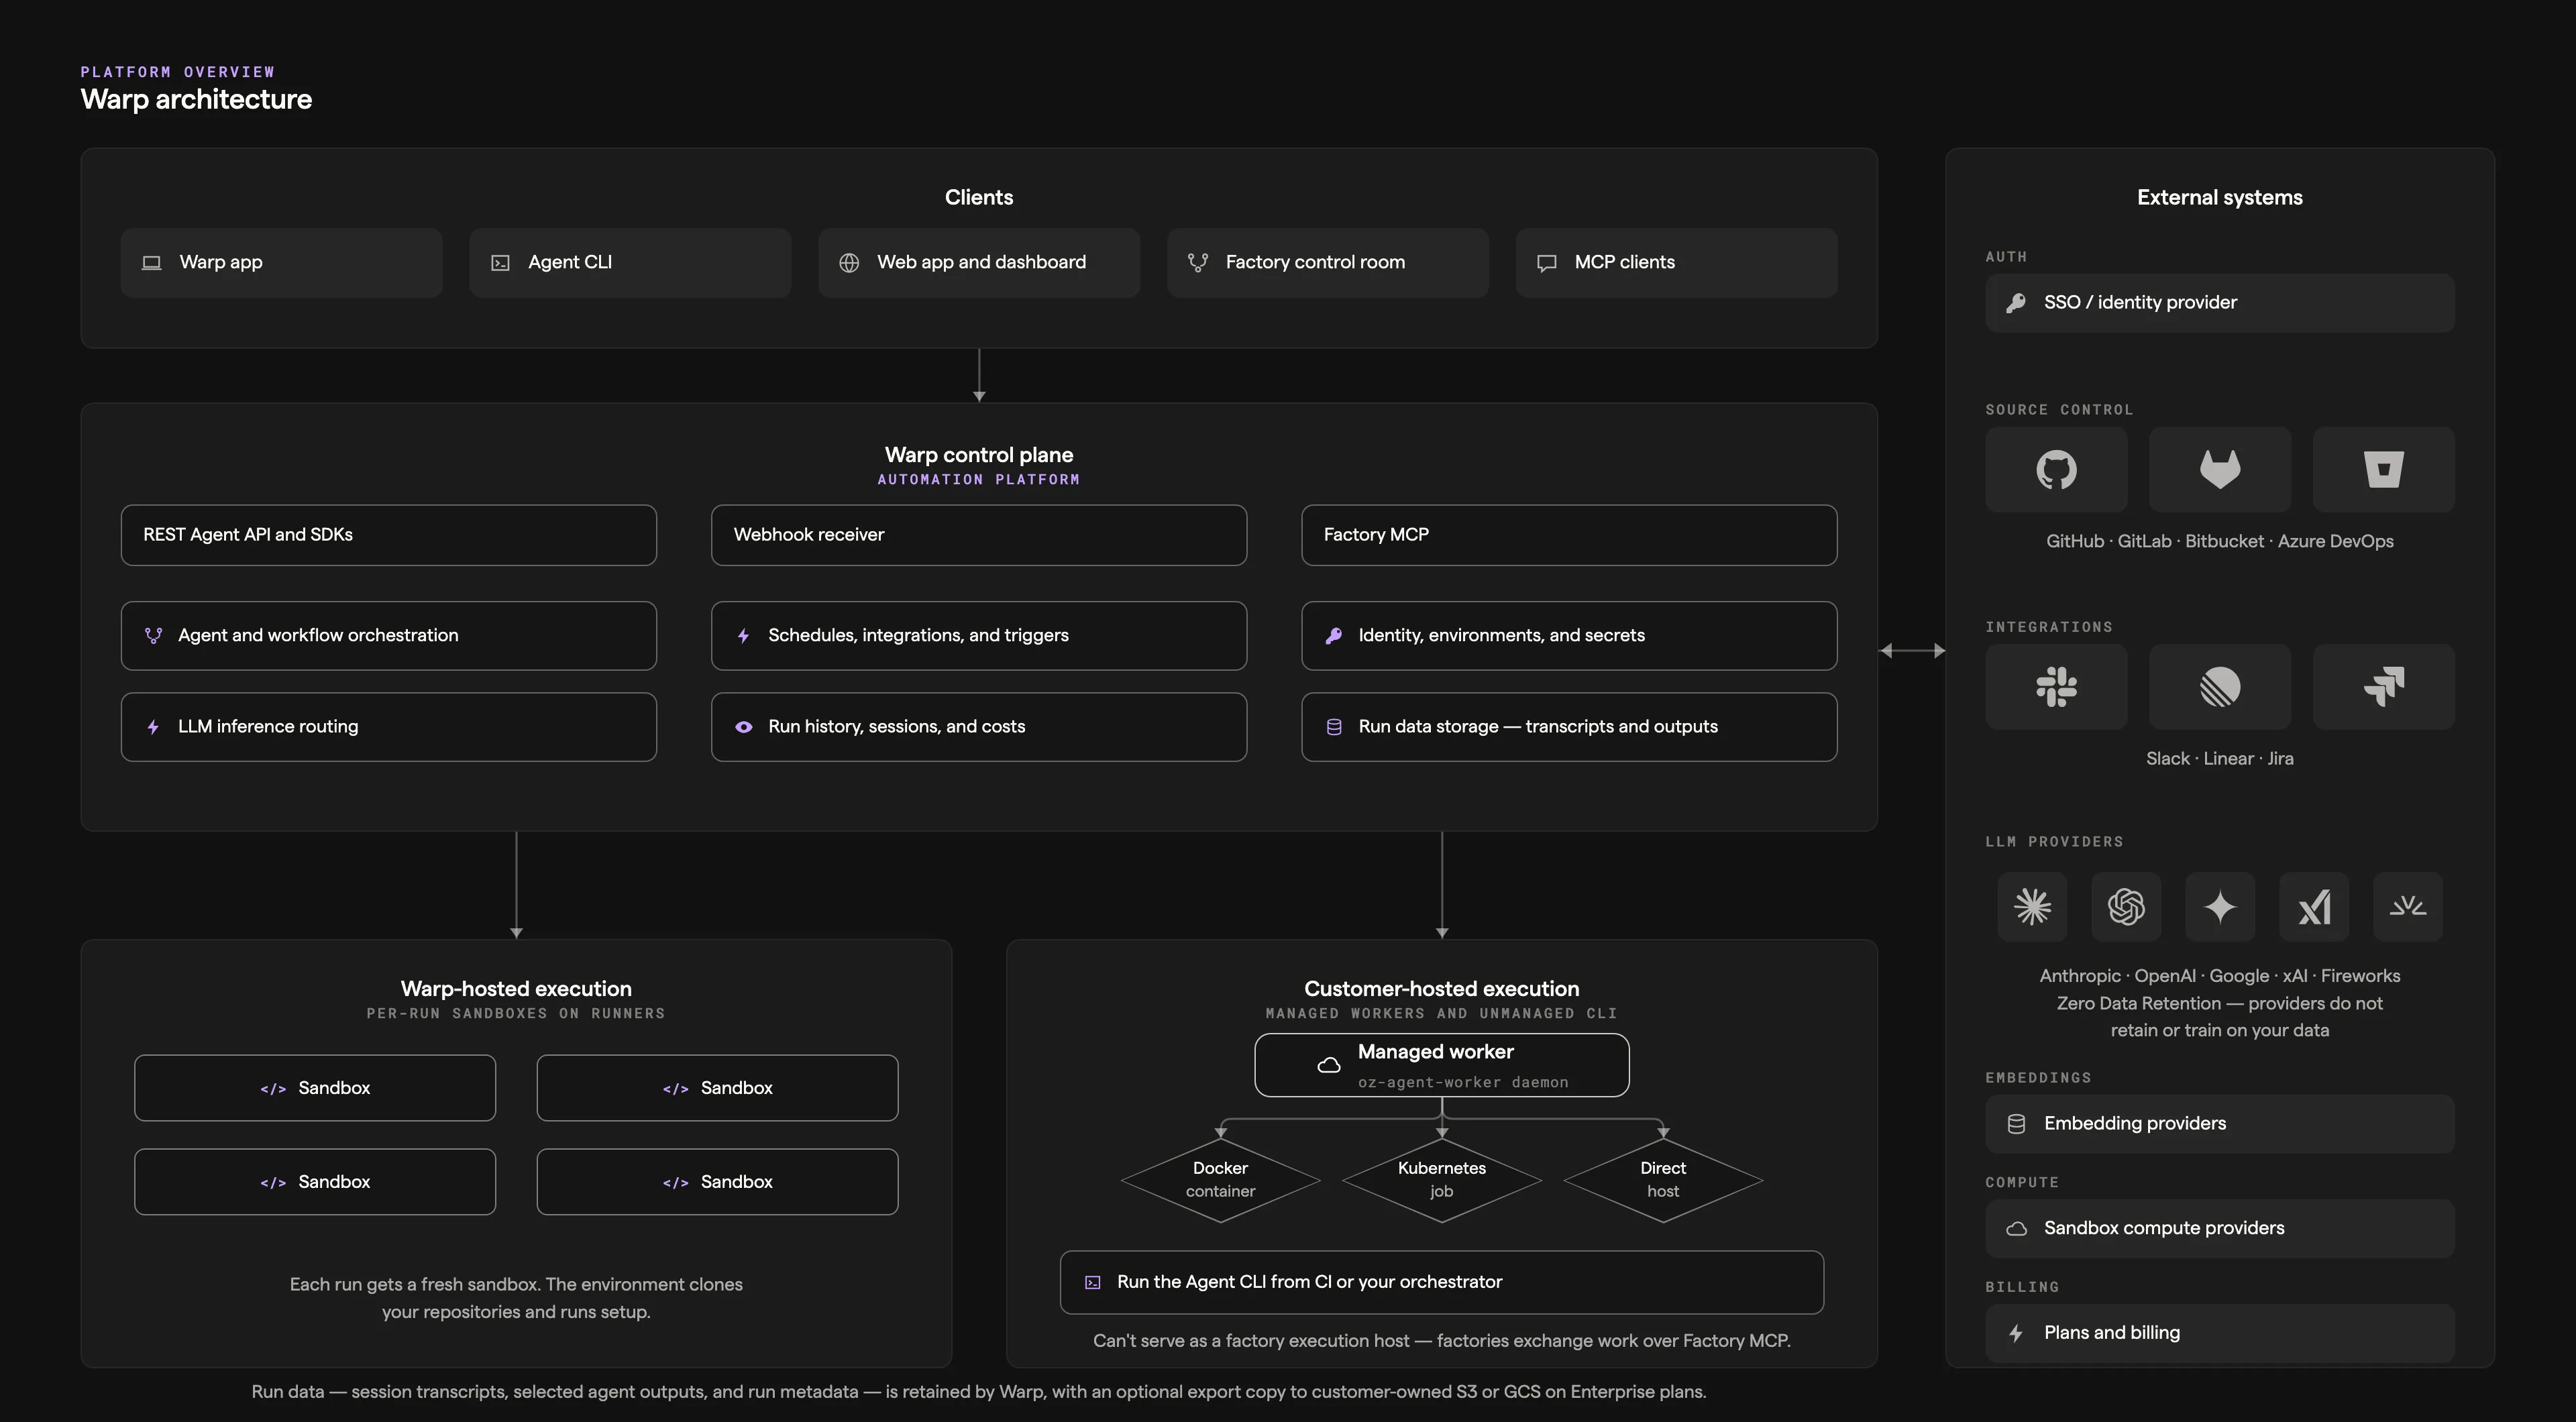Click the Bitbucket logo tile
2576x1422 pixels.
coord(2383,469)
